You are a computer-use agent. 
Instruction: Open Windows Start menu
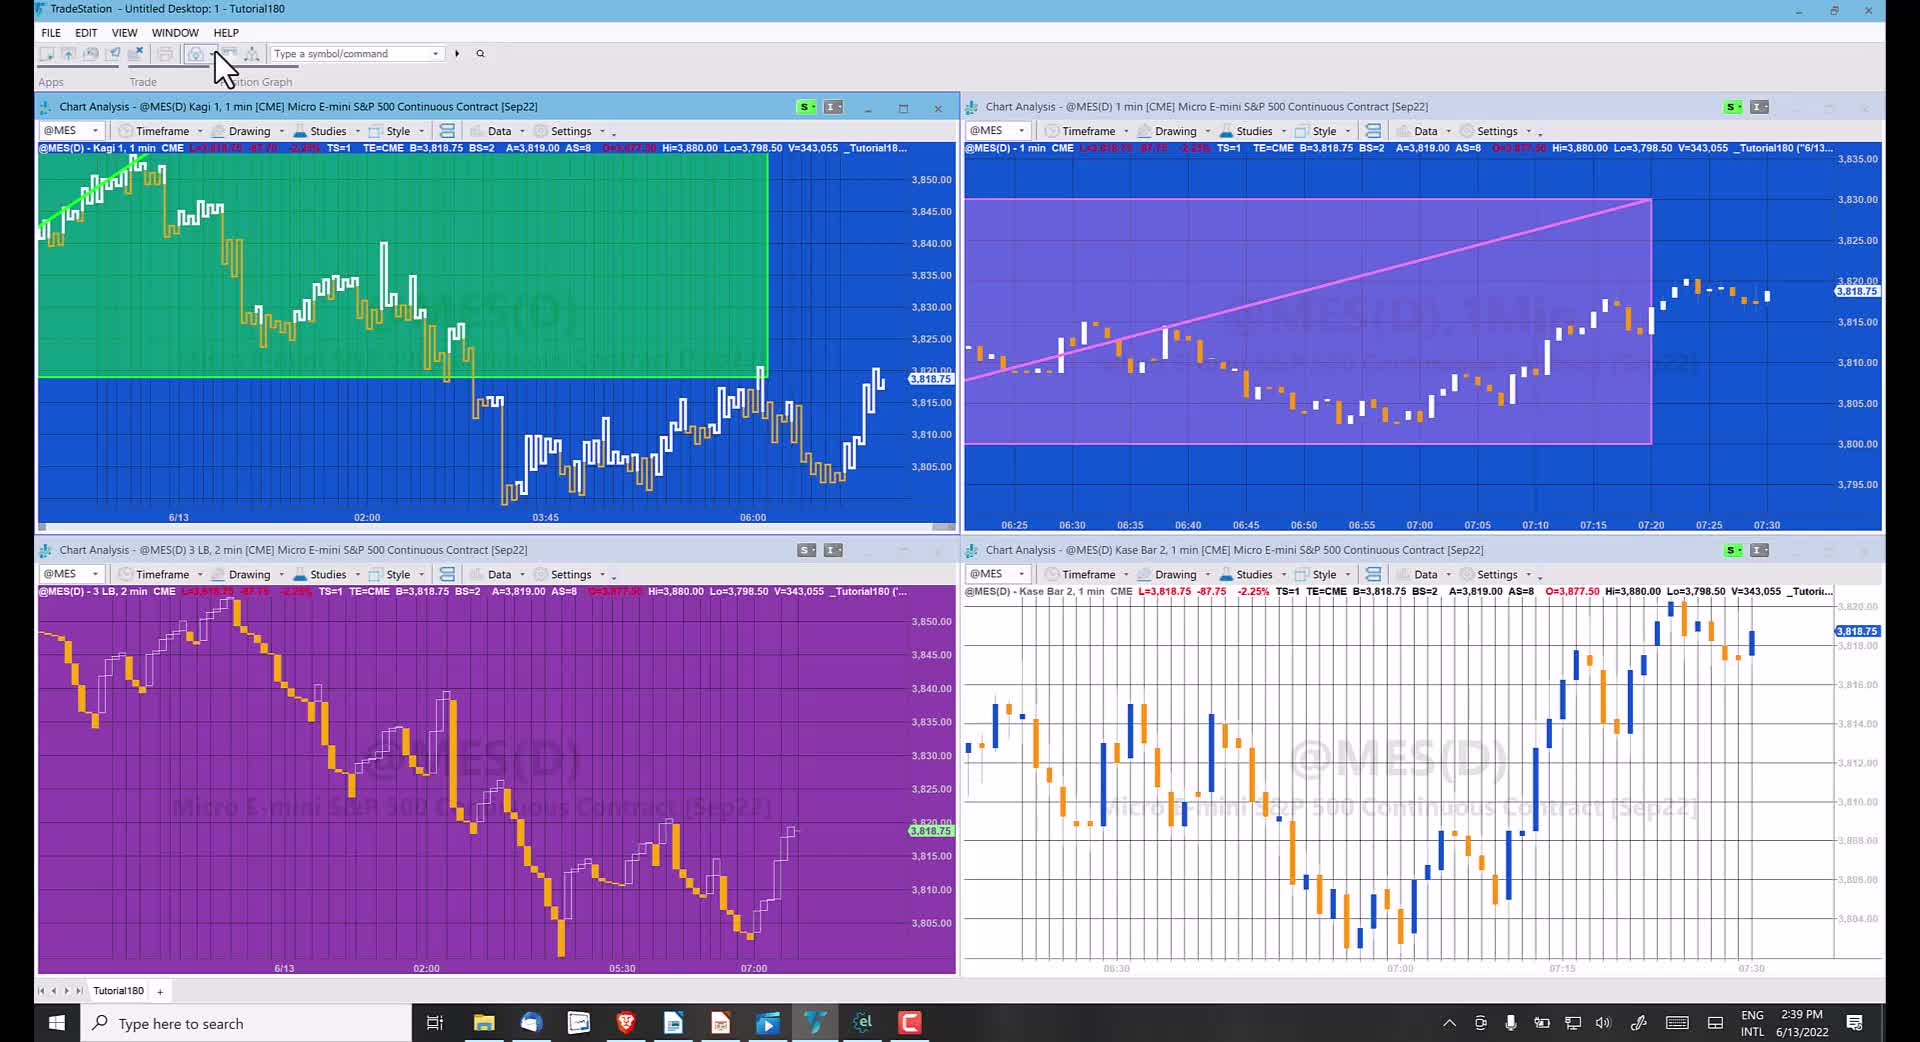pyautogui.click(x=57, y=1023)
